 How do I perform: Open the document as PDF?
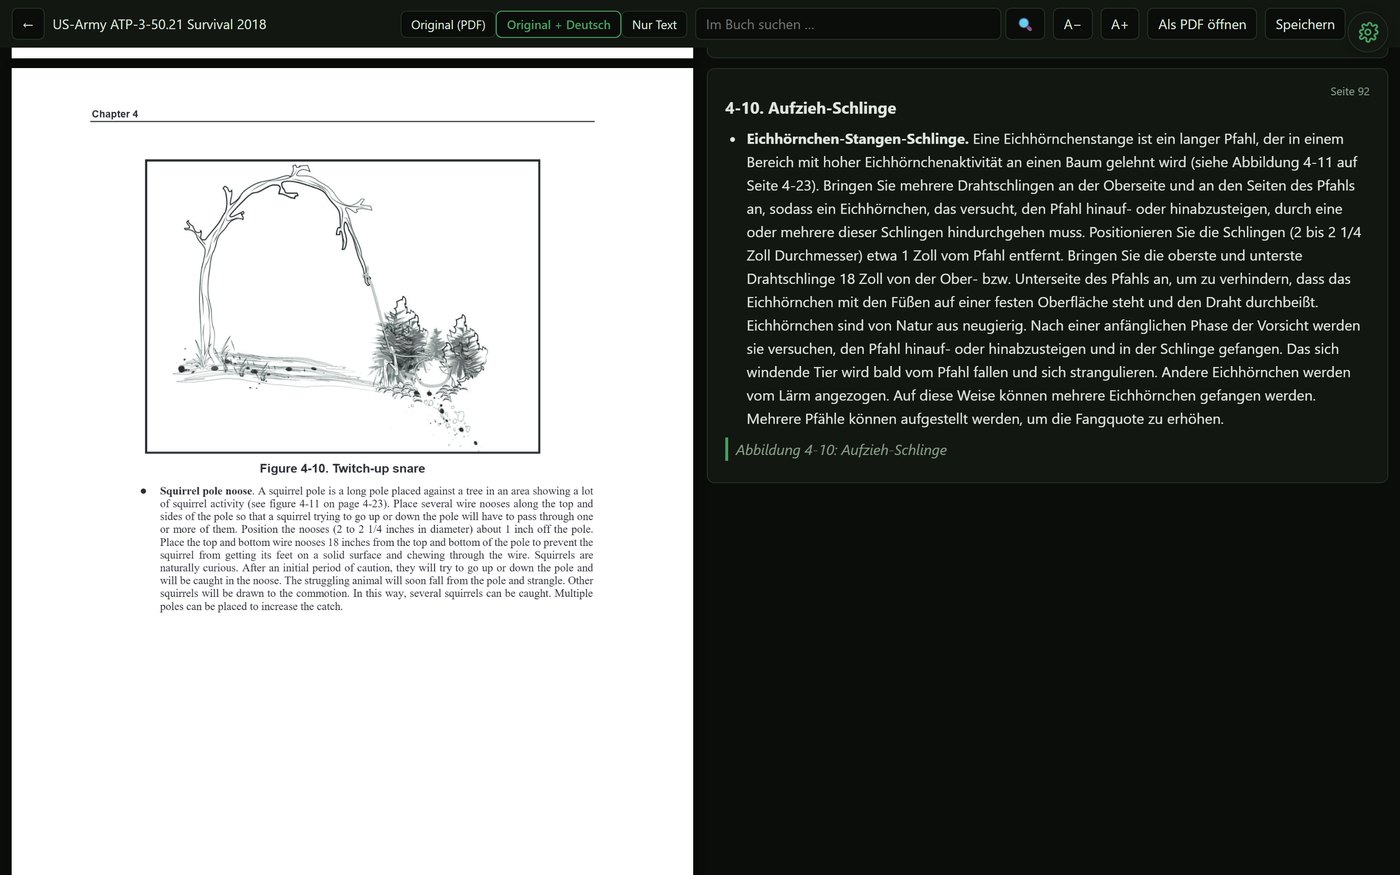(1202, 24)
